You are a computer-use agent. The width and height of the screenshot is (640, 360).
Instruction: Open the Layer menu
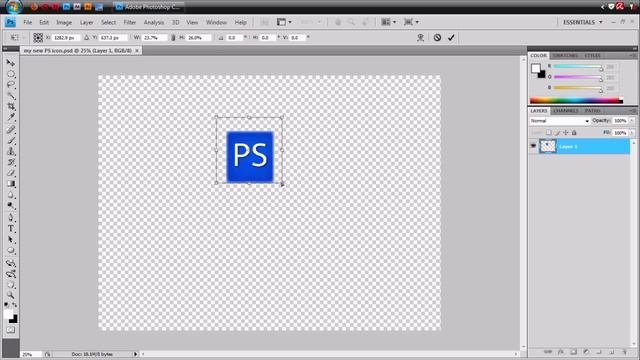click(86, 22)
